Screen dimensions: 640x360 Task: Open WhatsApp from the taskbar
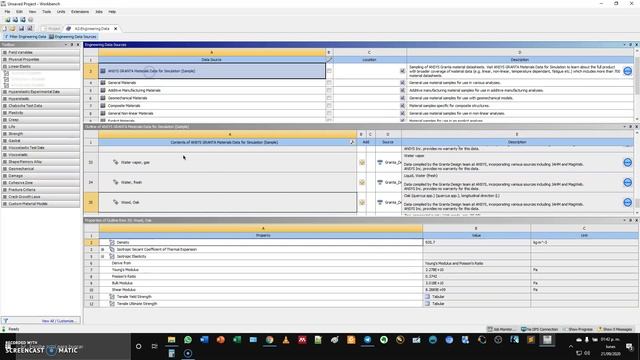(x=188, y=340)
